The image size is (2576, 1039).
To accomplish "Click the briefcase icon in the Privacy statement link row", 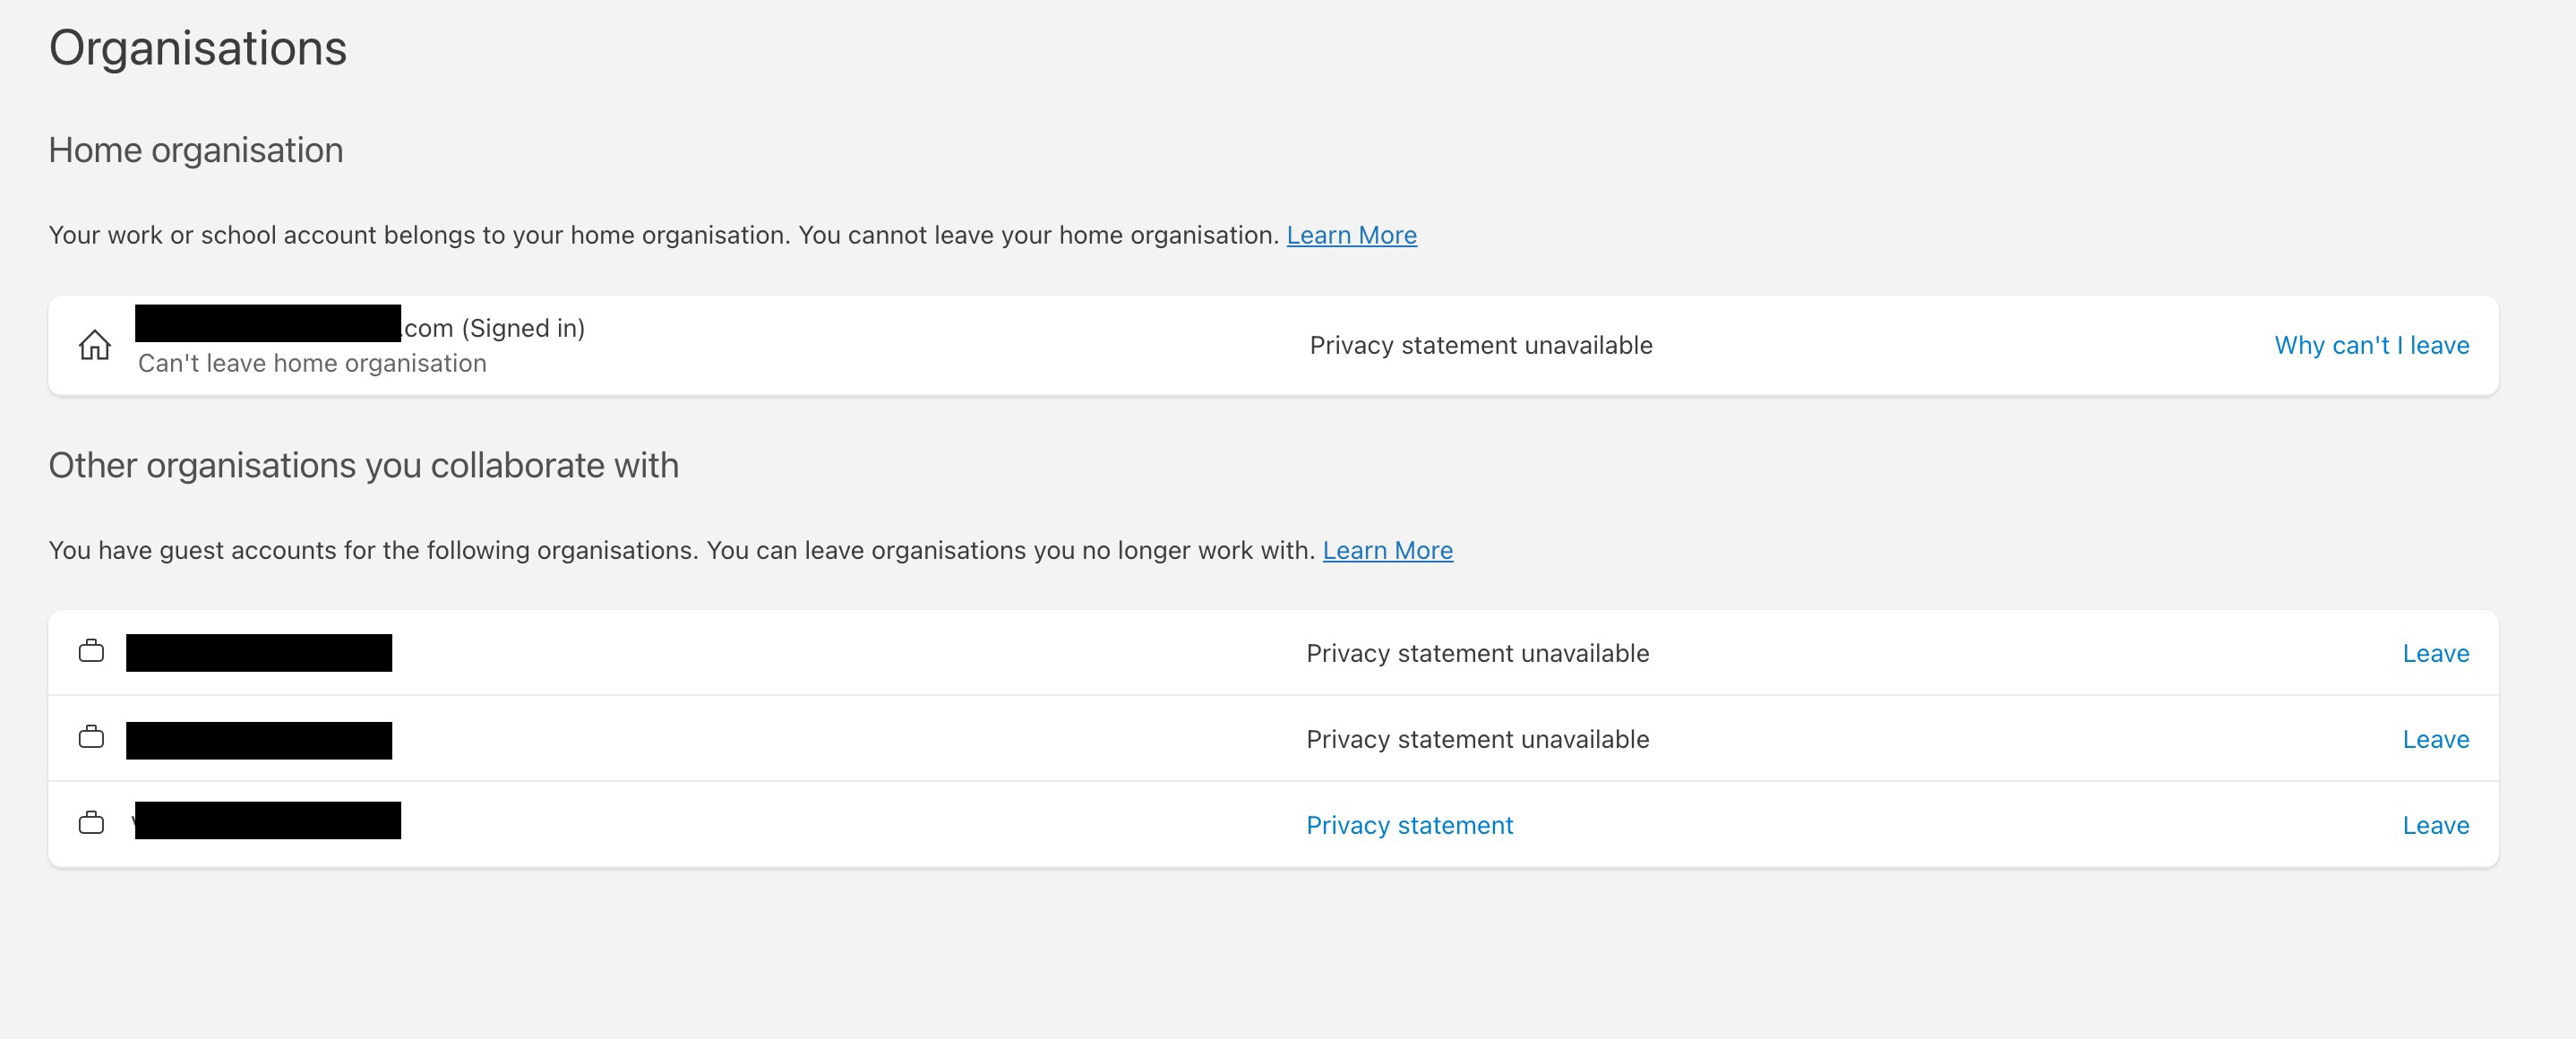I will pyautogui.click(x=91, y=824).
